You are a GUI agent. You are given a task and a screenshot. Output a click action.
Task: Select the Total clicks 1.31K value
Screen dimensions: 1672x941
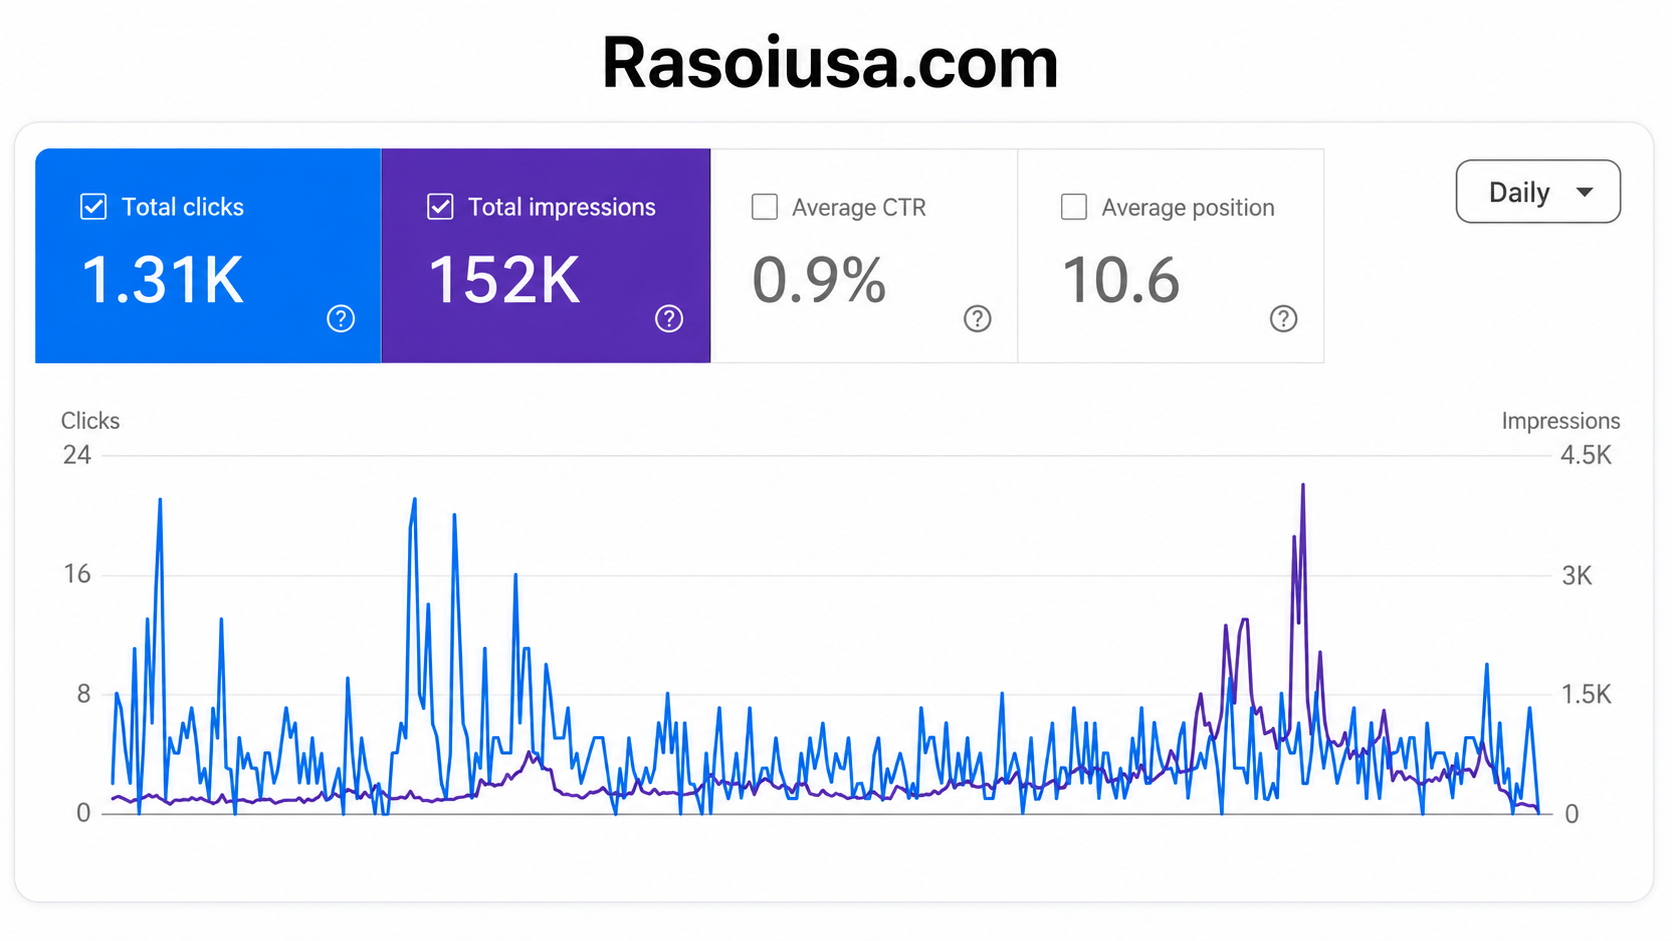coord(162,280)
